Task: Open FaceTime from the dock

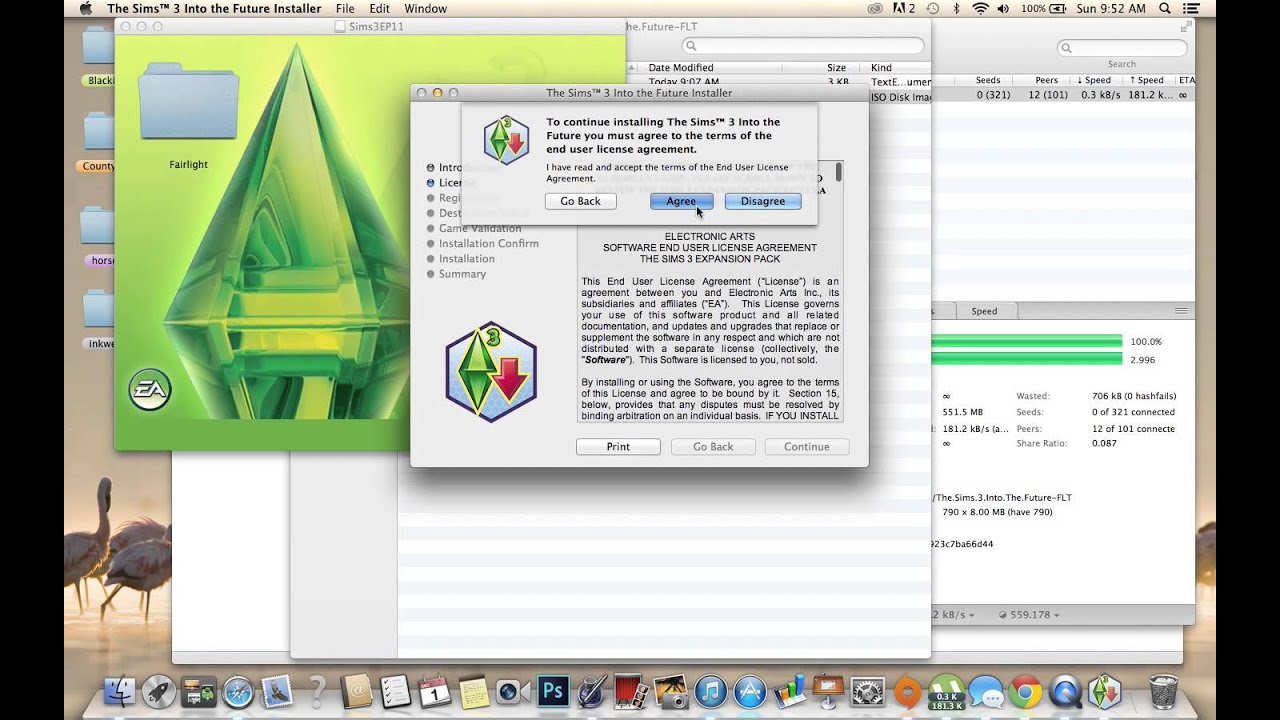Action: click(x=513, y=692)
